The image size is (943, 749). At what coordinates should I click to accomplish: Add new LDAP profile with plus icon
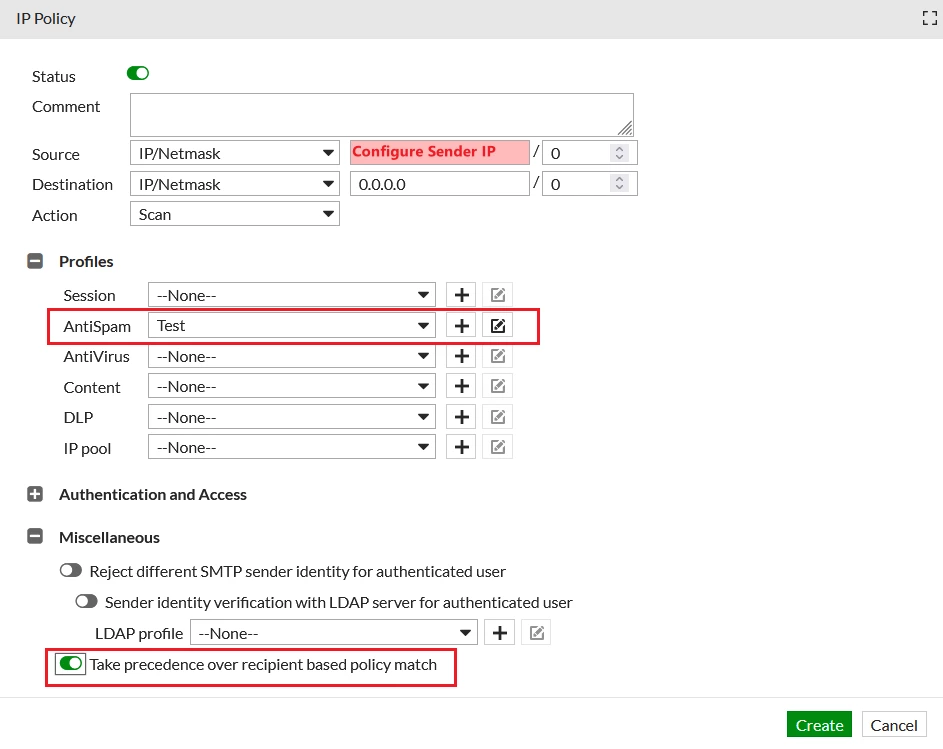point(500,633)
